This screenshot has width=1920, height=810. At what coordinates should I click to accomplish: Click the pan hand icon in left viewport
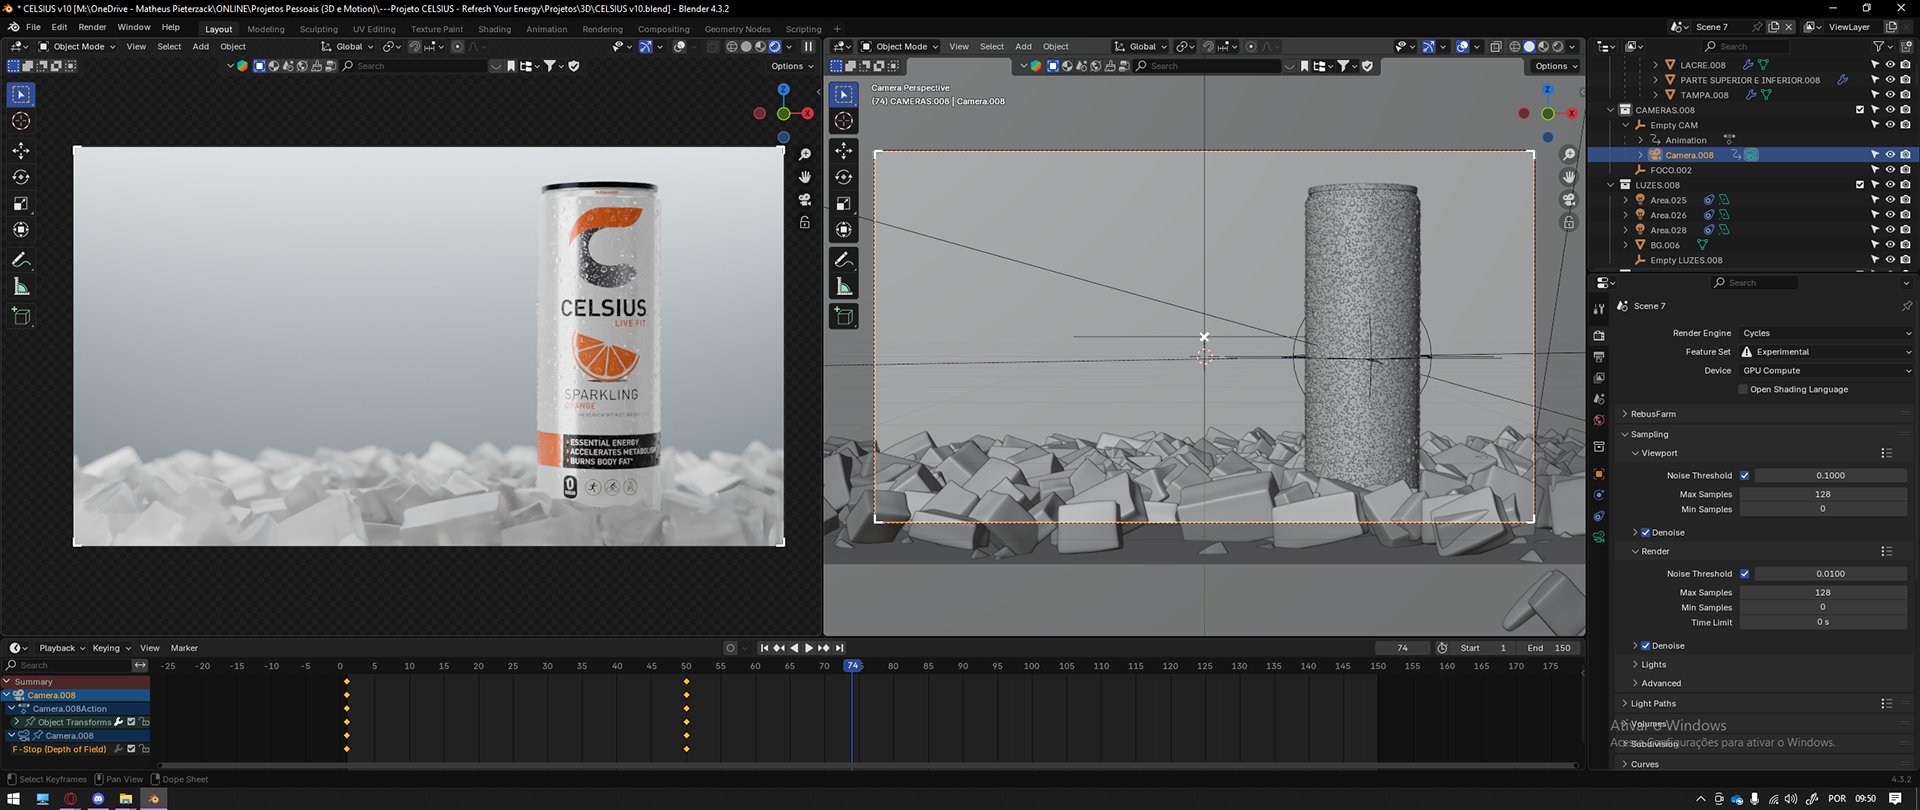[x=805, y=177]
